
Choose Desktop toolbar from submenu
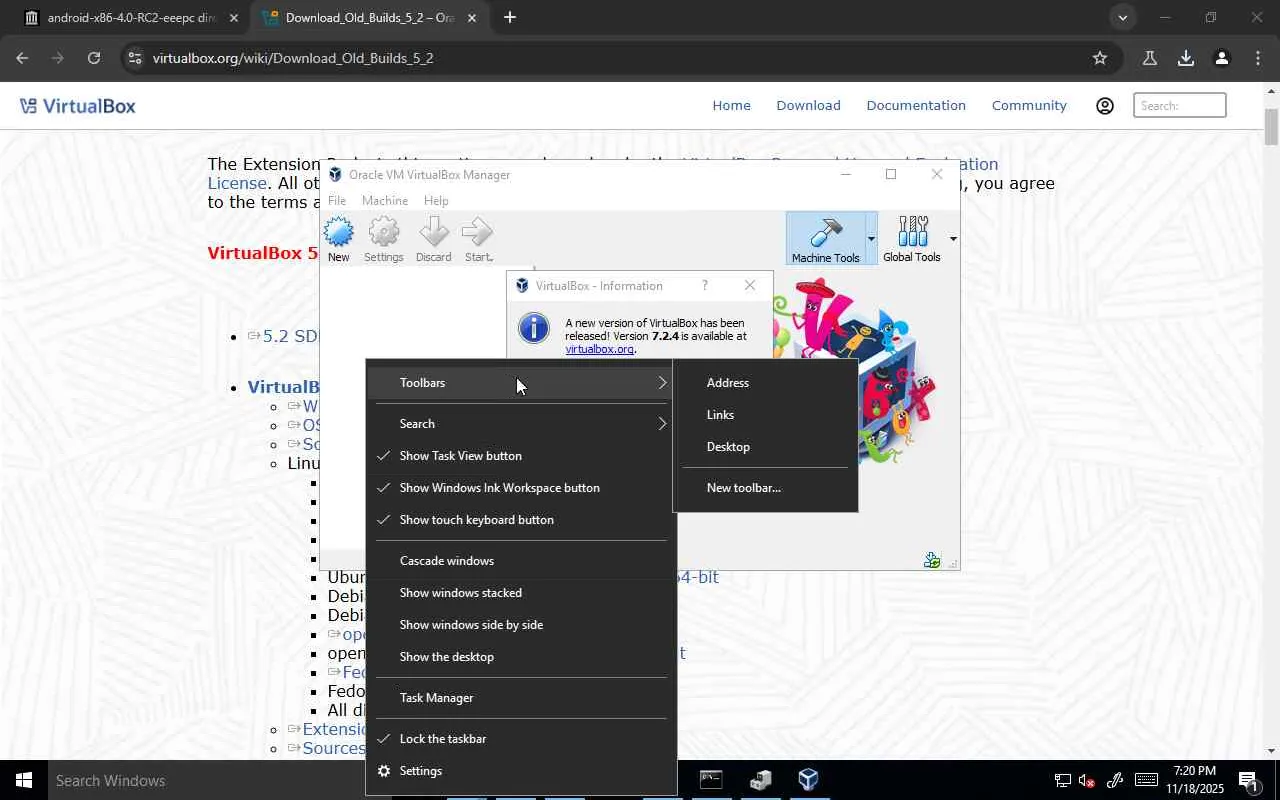(x=766, y=447)
